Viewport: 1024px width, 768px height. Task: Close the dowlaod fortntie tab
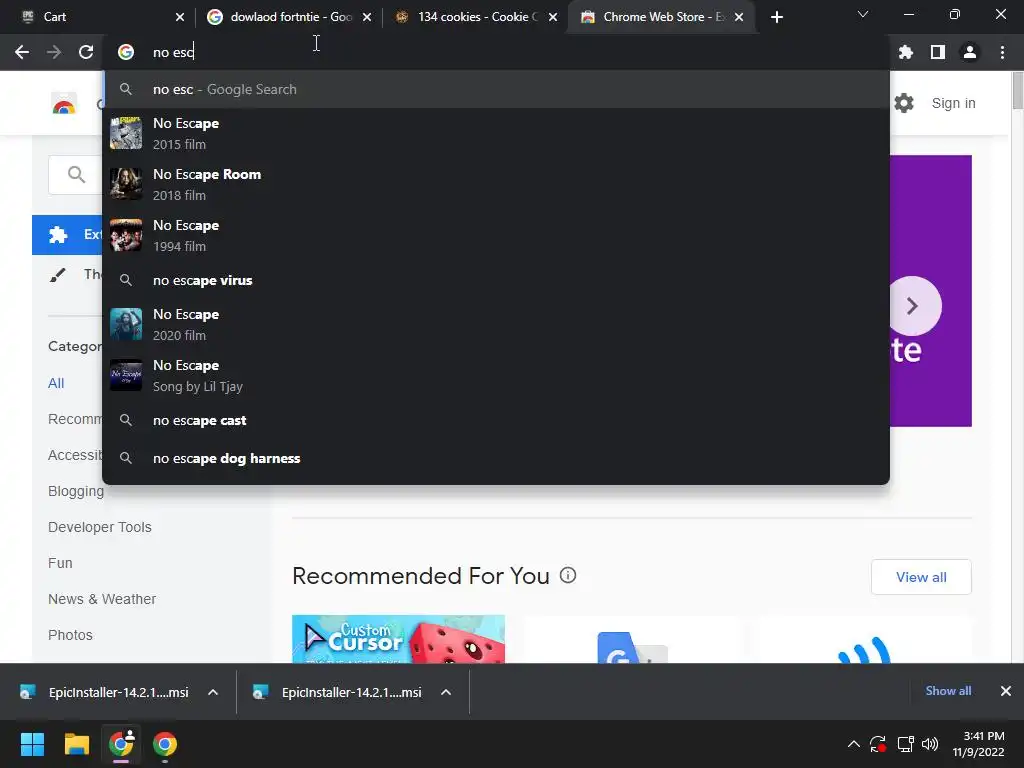[x=367, y=17]
